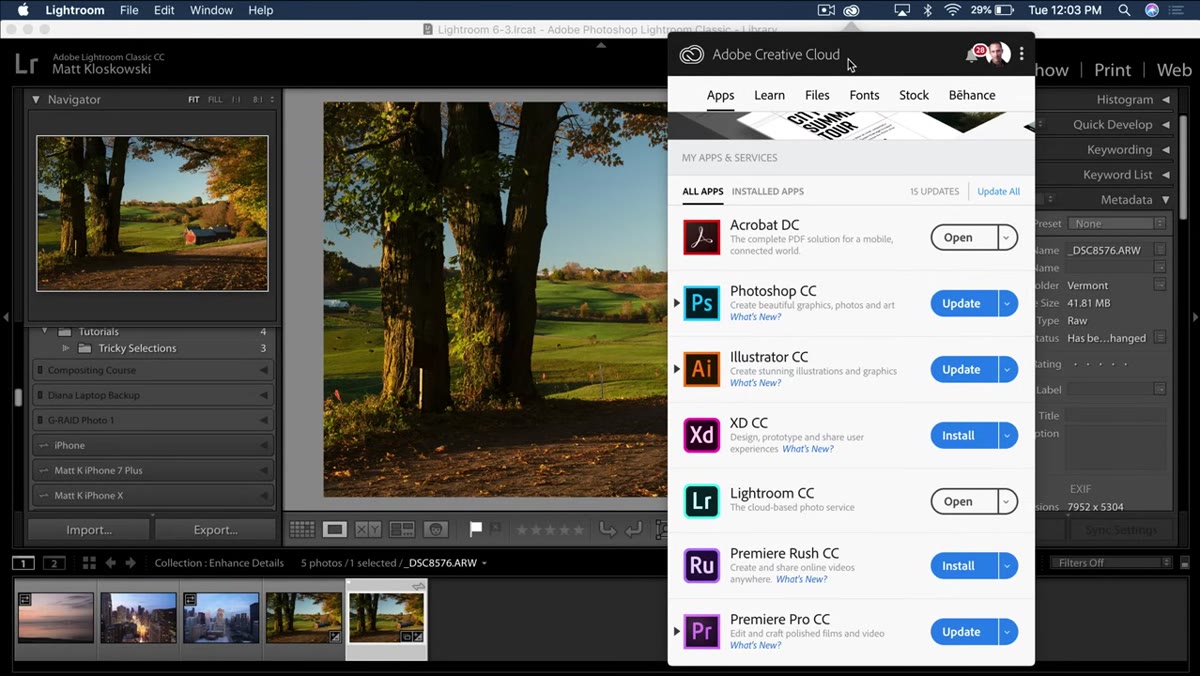1200x676 pixels.
Task: Open Premiere Rush CC What's New link
Action: pos(801,579)
